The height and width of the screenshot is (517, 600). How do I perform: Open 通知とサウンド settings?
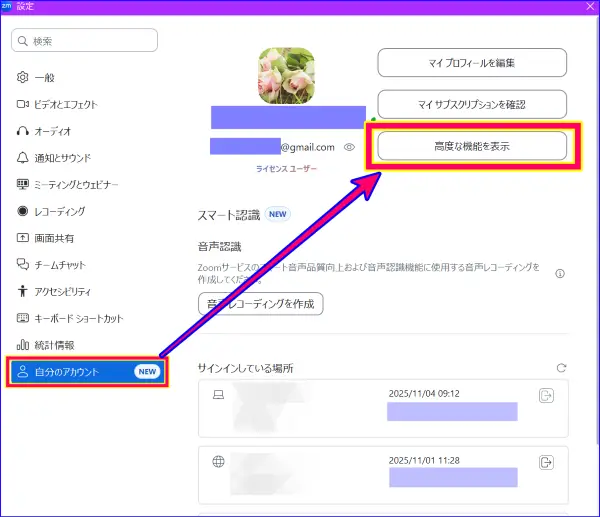coord(54,158)
